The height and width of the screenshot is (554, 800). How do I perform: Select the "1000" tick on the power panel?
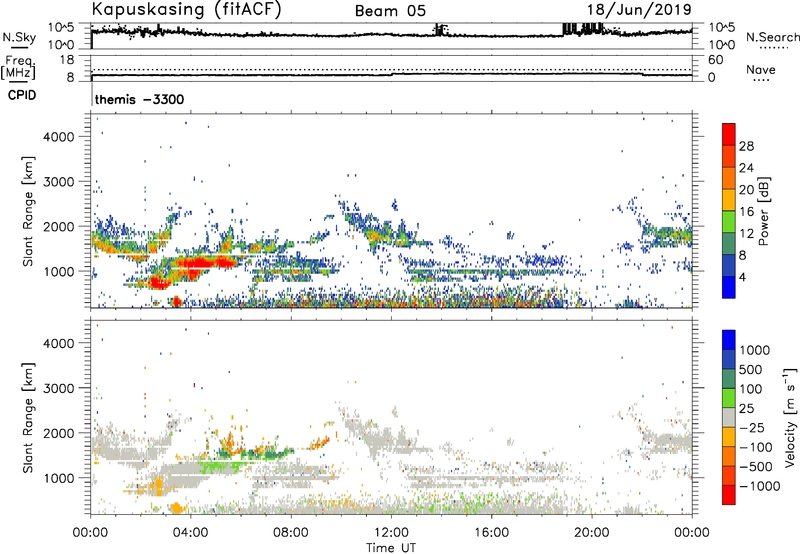coord(59,271)
